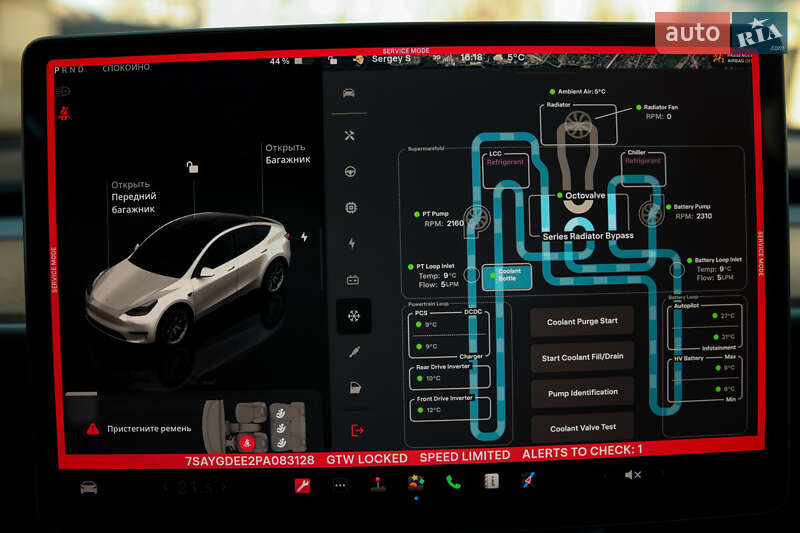Open the three-dots app launcher in dock
The image size is (800, 533).
point(340,486)
